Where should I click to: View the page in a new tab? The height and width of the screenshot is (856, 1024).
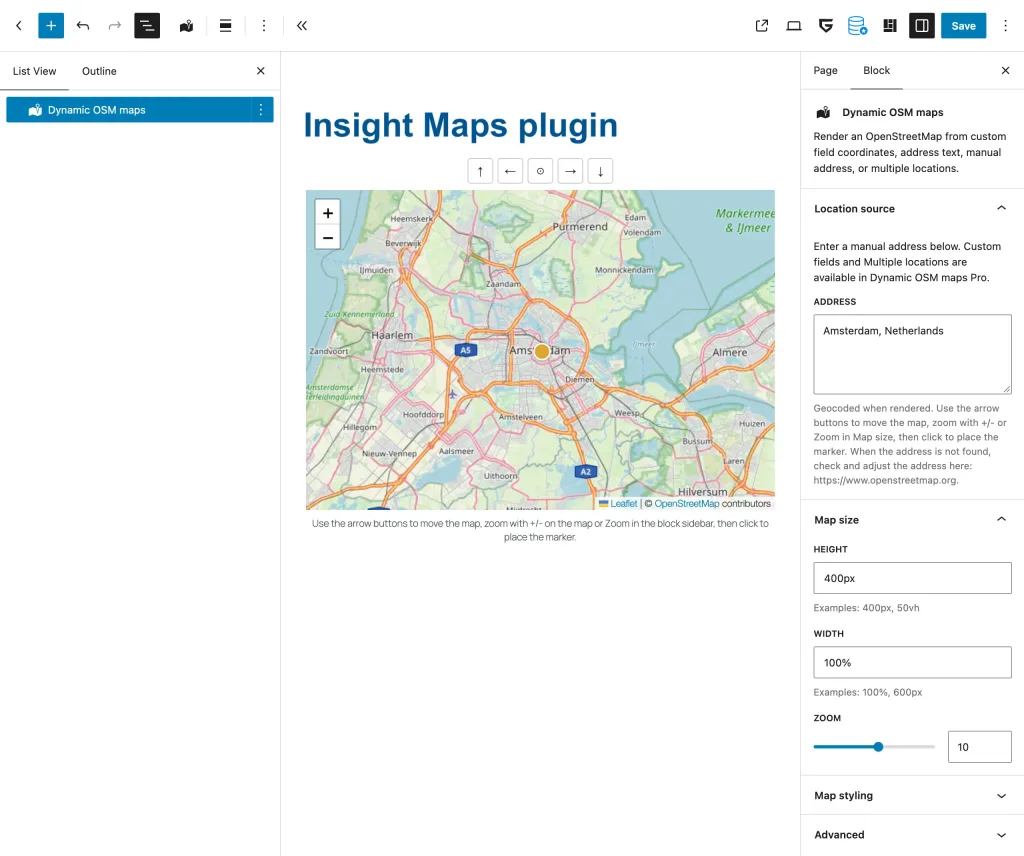click(x=761, y=25)
